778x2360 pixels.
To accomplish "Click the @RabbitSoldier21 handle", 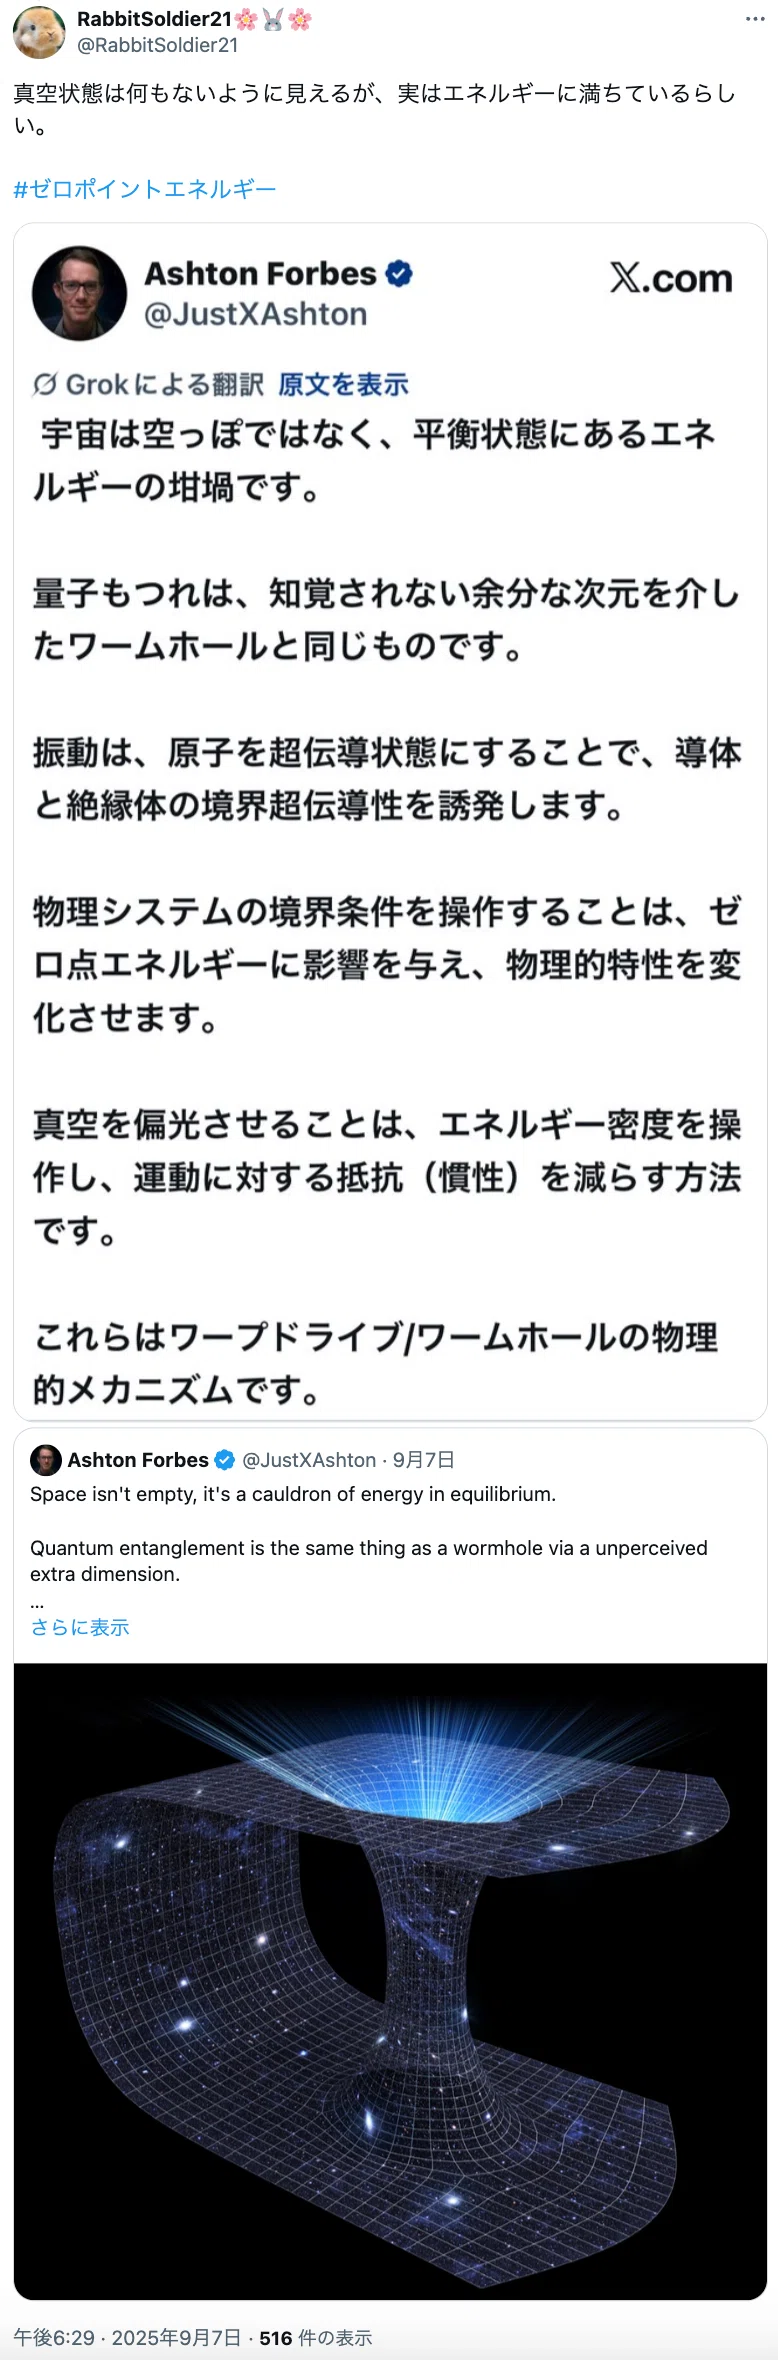I will pos(157,45).
